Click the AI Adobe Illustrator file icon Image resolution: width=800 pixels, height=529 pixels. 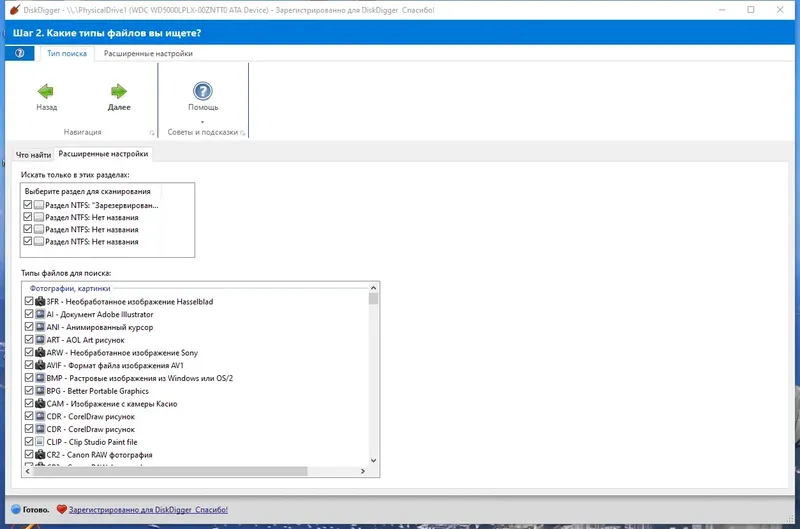pyautogui.click(x=40, y=314)
